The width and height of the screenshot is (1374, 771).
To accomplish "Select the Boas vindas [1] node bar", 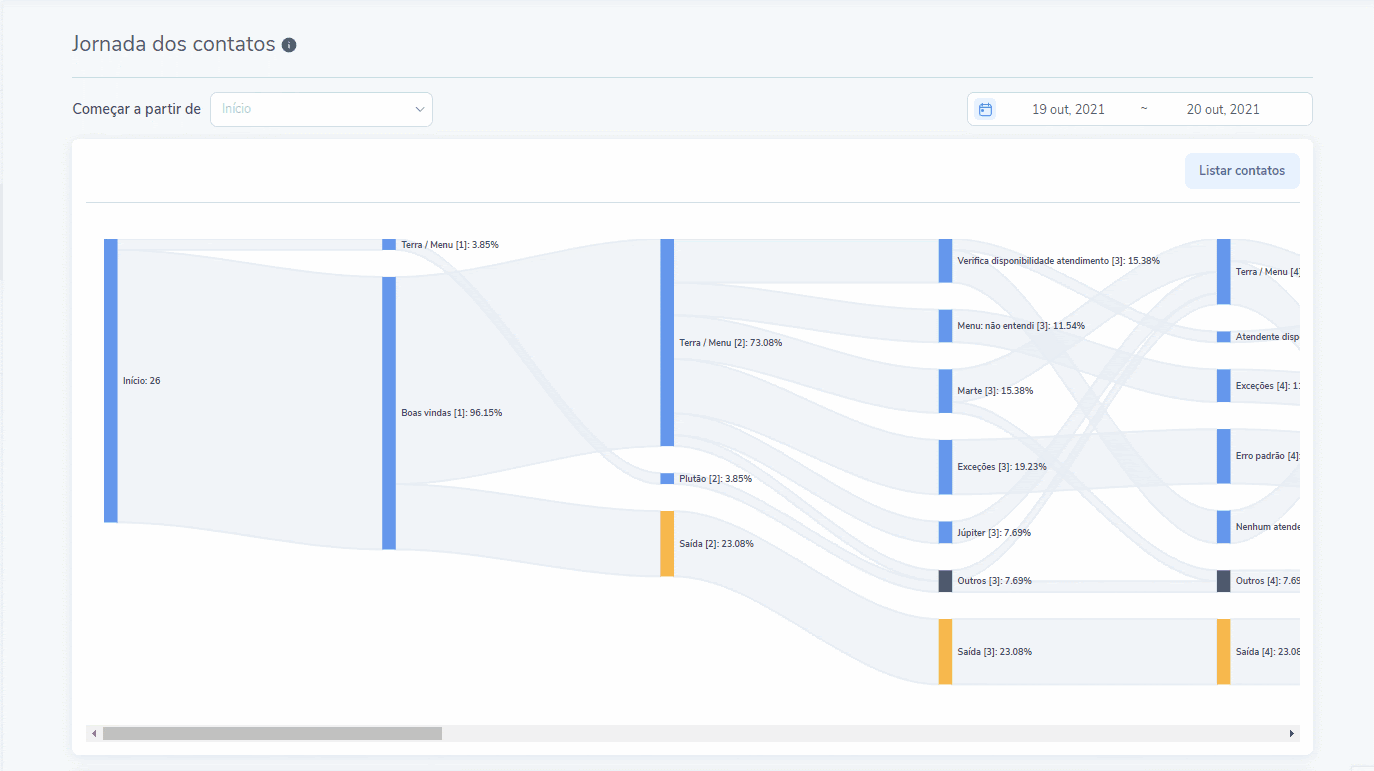I will coord(389,412).
